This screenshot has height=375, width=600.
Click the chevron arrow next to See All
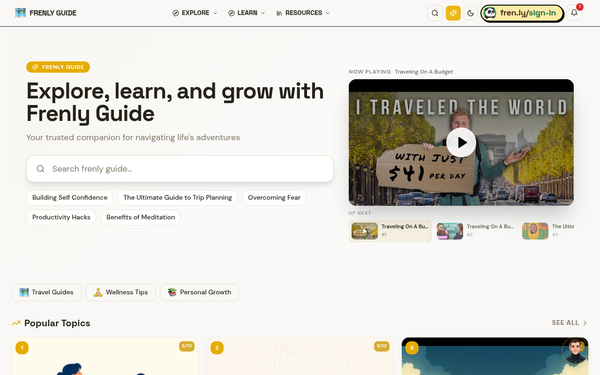[585, 323]
